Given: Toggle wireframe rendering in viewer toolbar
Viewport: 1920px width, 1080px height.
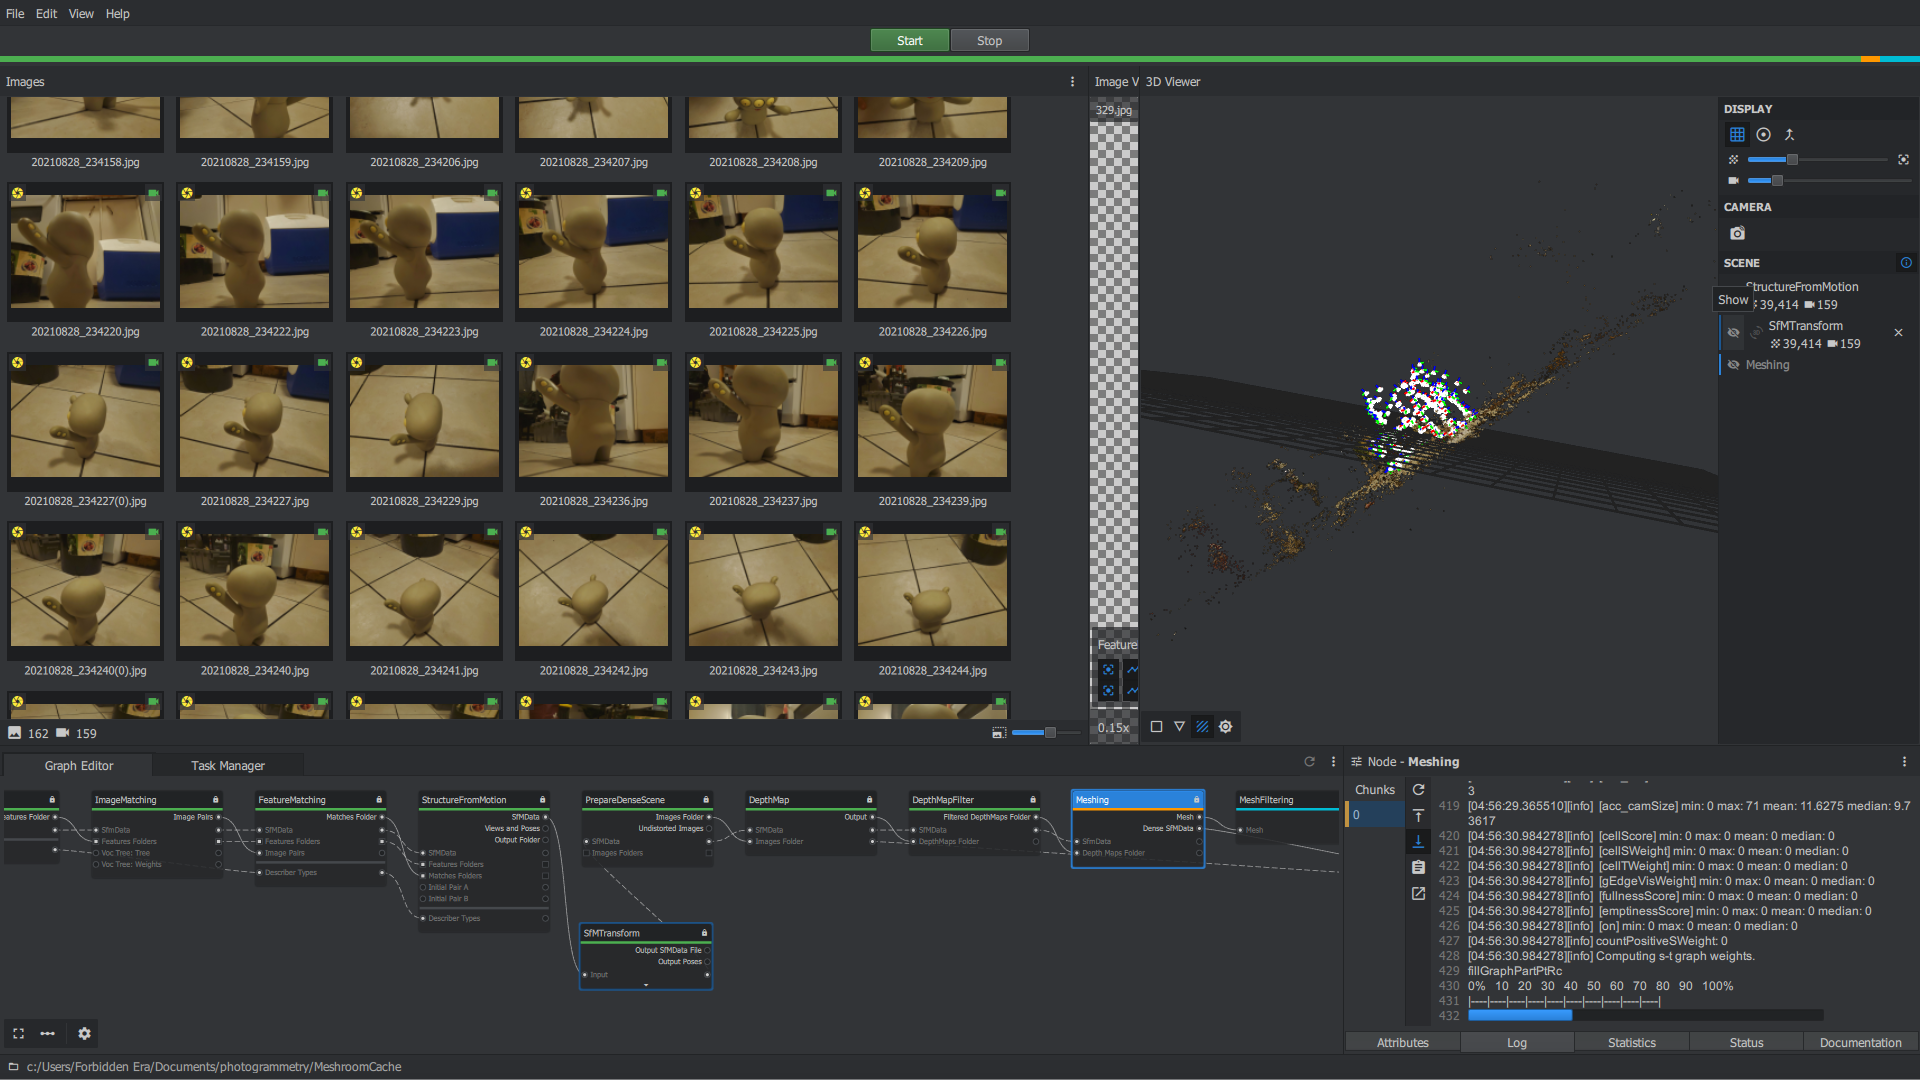Looking at the screenshot, I should [1202, 727].
